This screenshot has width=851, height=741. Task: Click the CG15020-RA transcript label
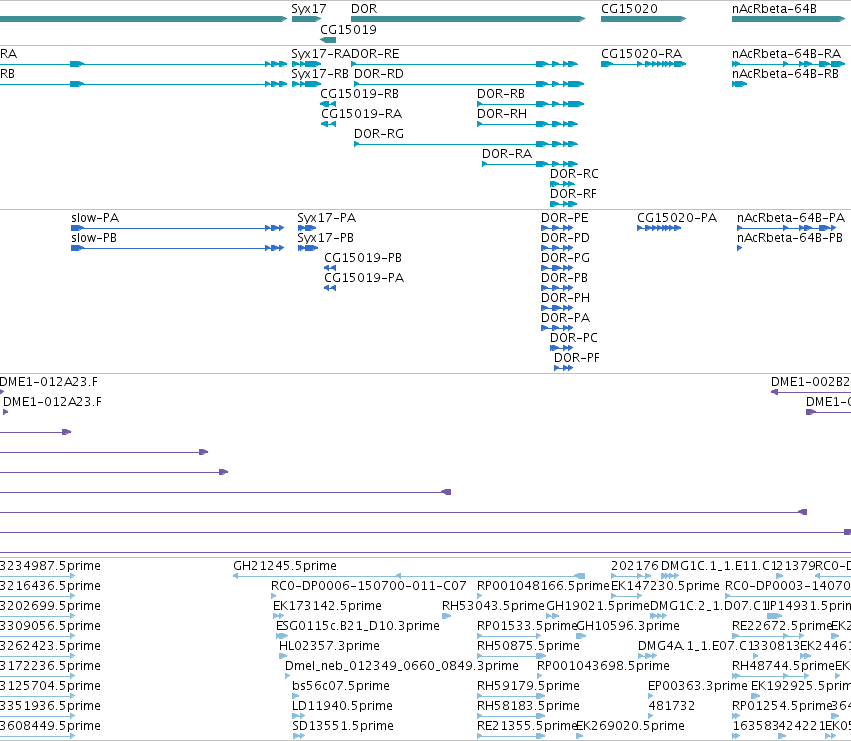click(642, 54)
